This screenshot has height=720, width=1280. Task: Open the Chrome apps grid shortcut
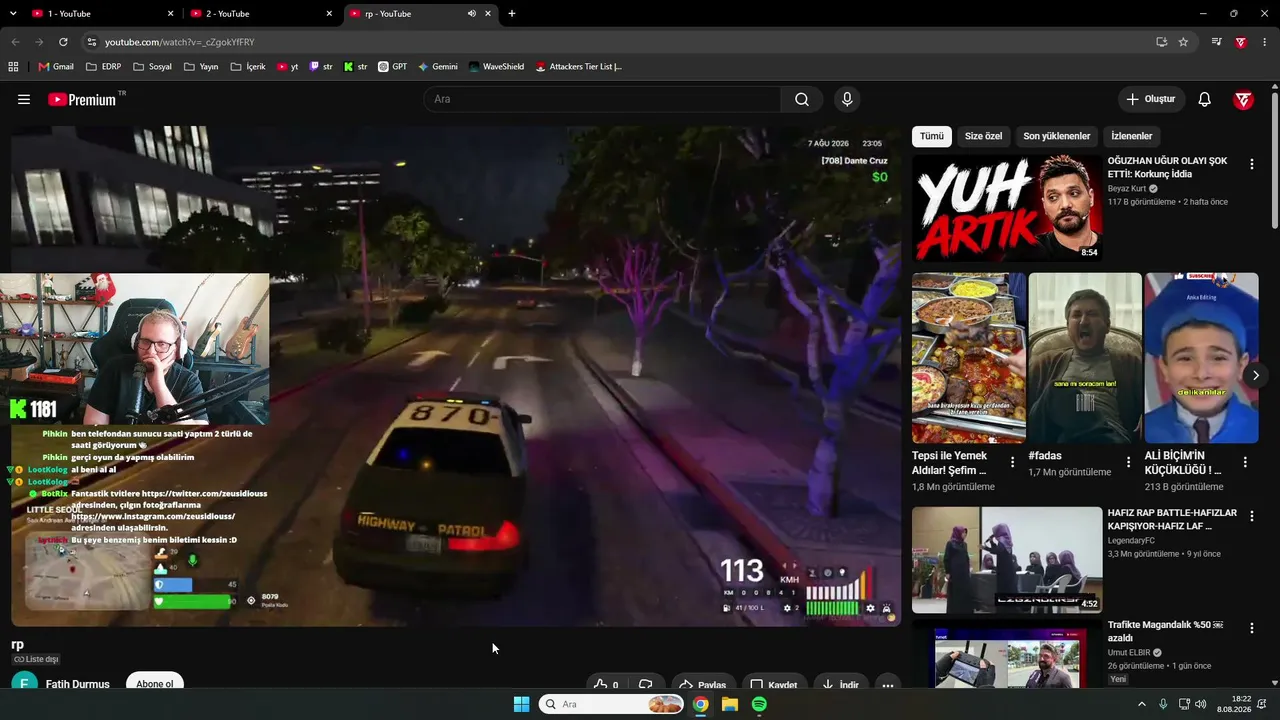pyautogui.click(x=13, y=67)
